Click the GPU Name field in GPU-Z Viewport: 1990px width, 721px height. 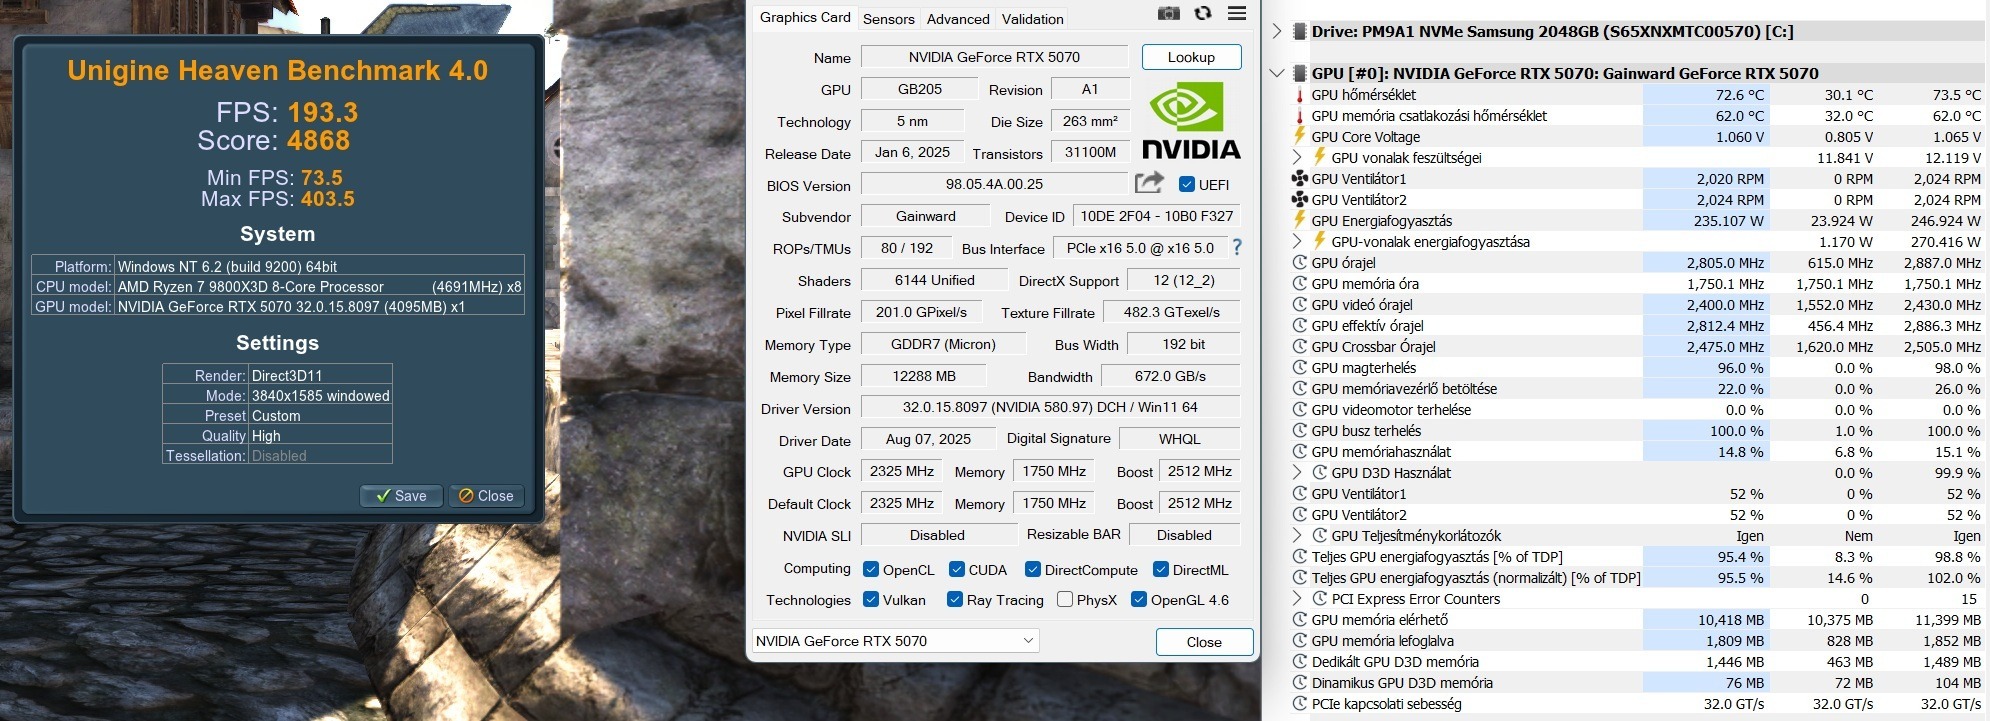994,57
